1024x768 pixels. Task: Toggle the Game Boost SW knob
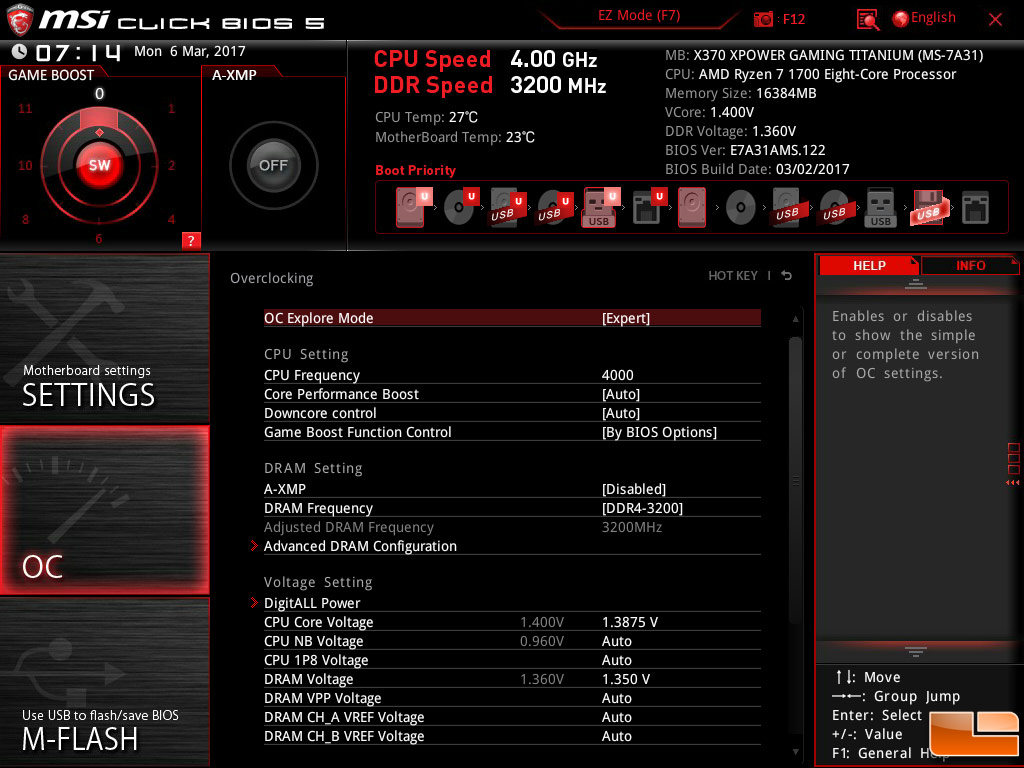(x=99, y=165)
